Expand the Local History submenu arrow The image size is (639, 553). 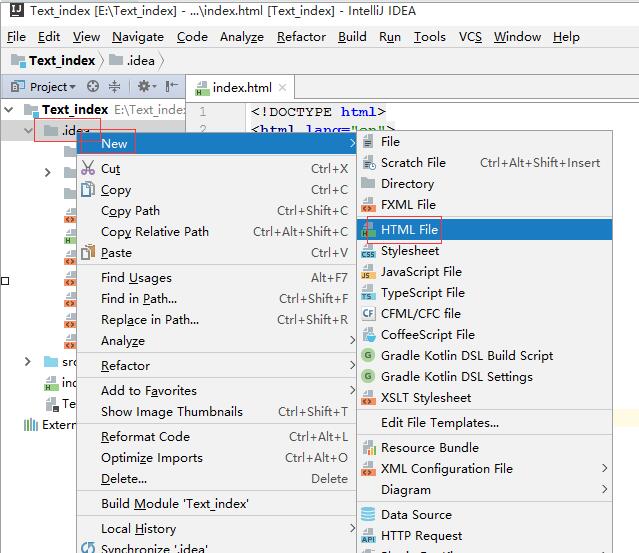click(x=352, y=528)
